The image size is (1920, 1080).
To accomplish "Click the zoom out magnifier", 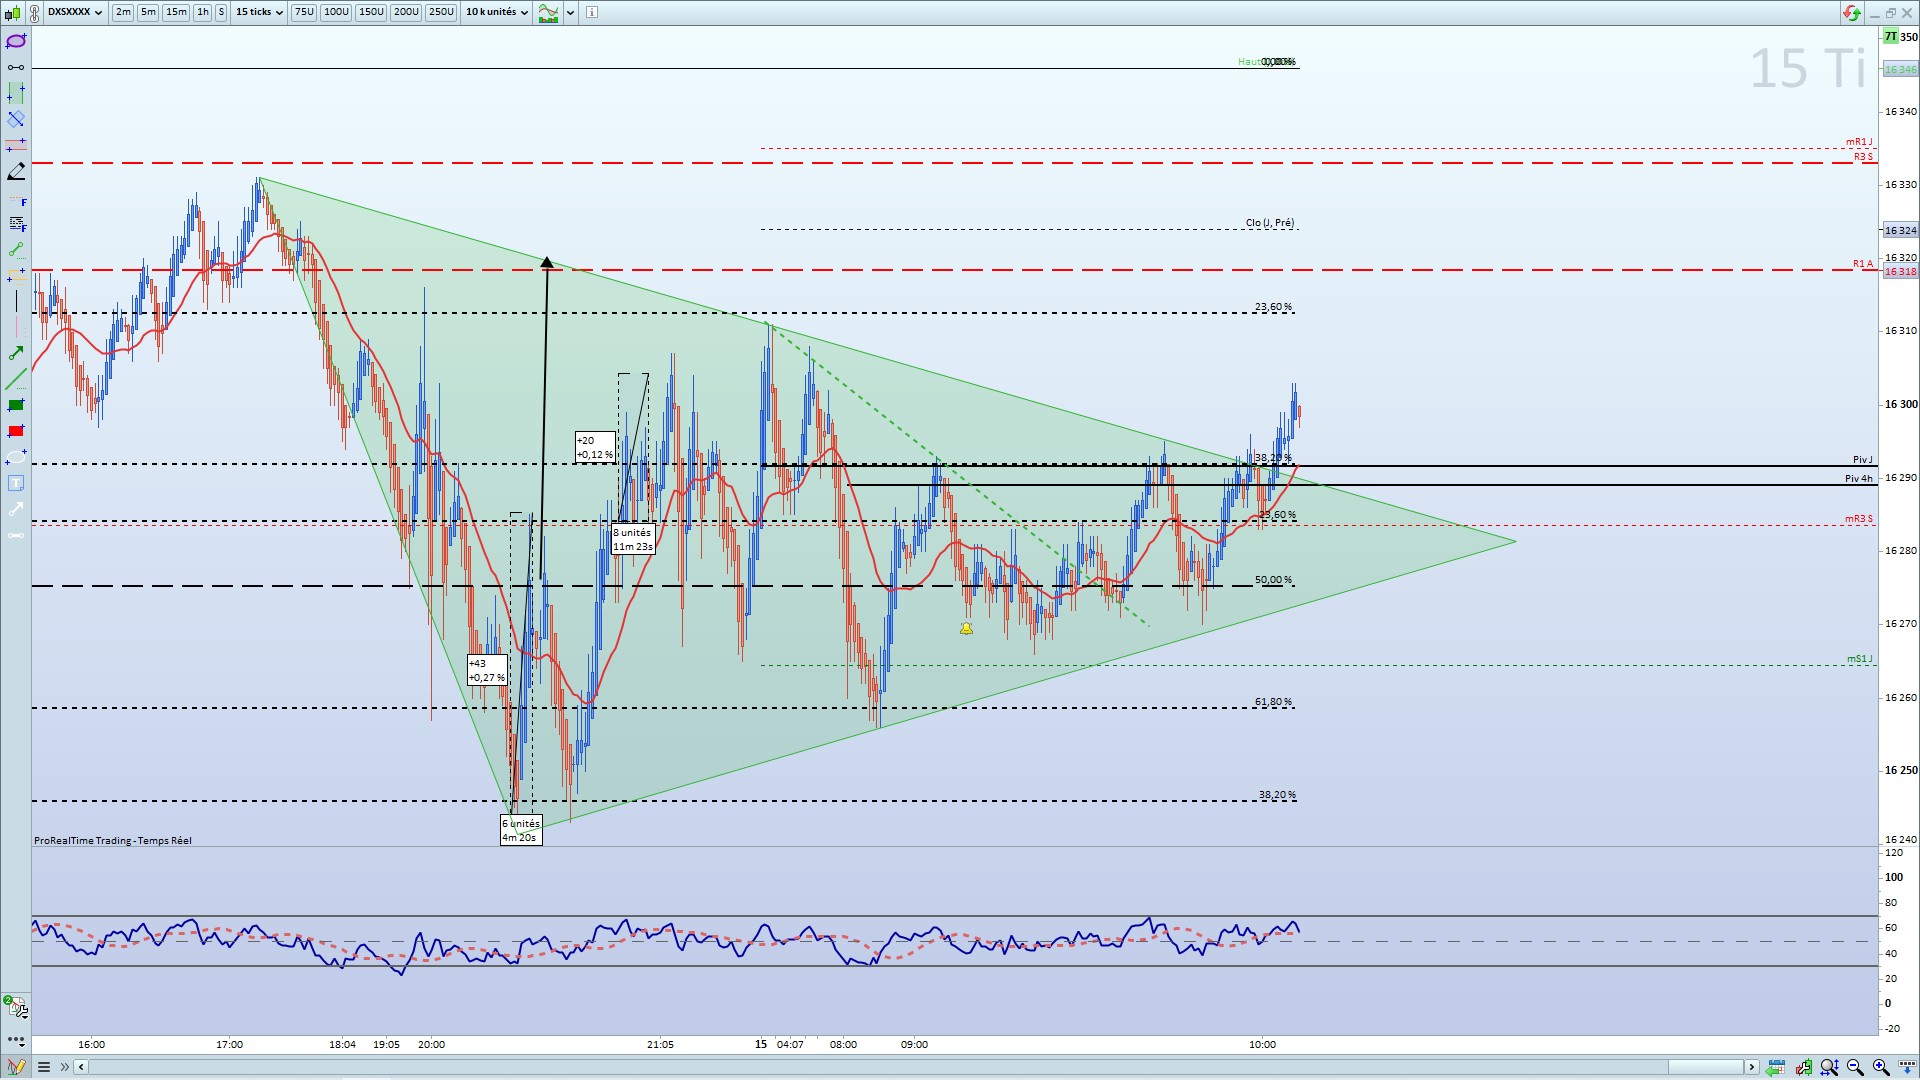I will tap(1855, 1067).
